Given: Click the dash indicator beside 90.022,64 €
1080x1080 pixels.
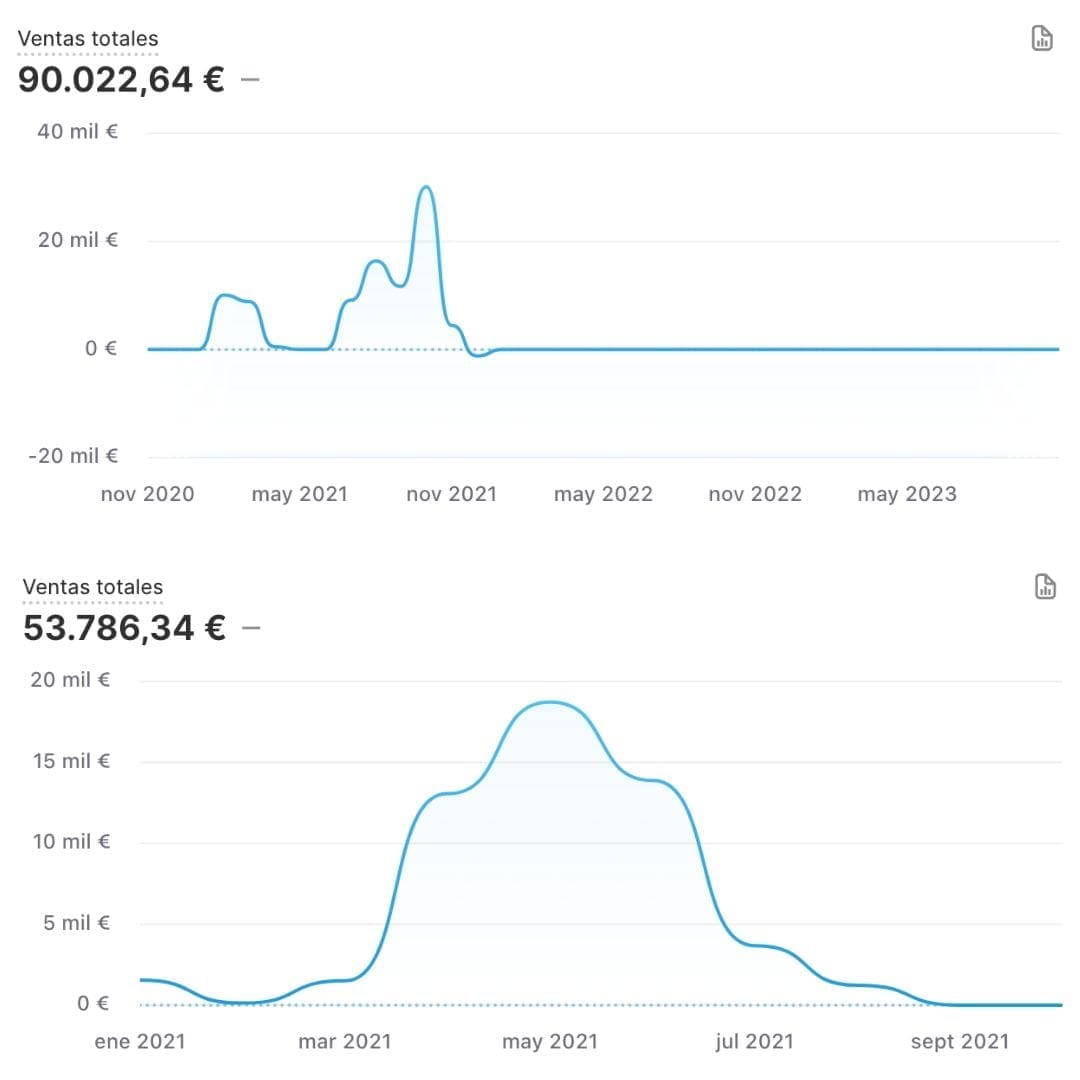Looking at the screenshot, I should (250, 79).
